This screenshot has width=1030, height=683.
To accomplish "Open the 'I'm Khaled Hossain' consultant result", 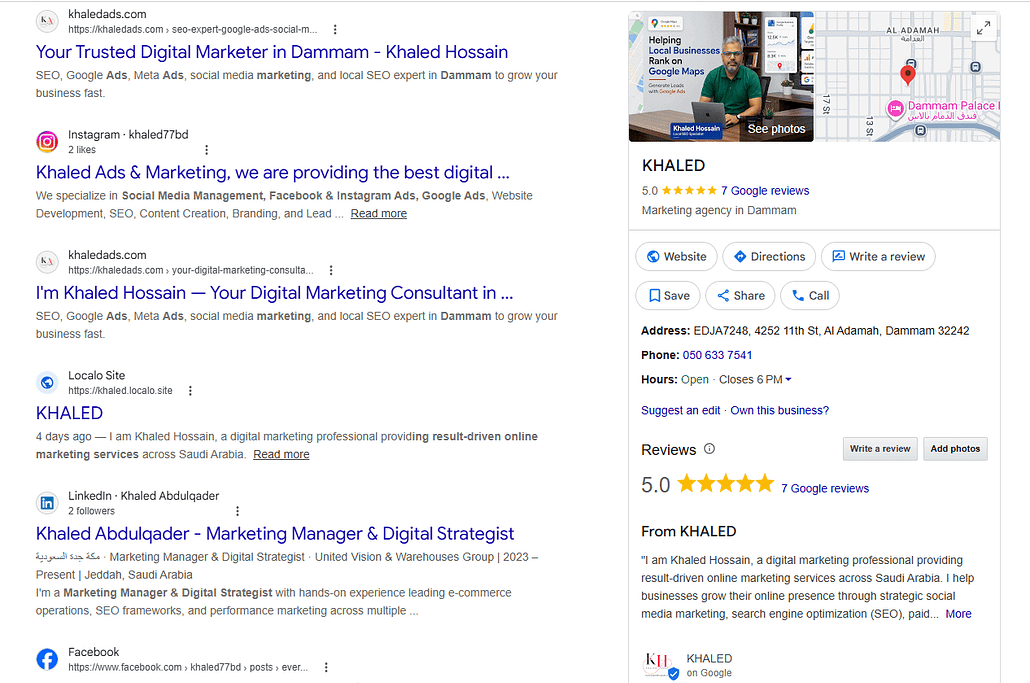I will pyautogui.click(x=275, y=293).
